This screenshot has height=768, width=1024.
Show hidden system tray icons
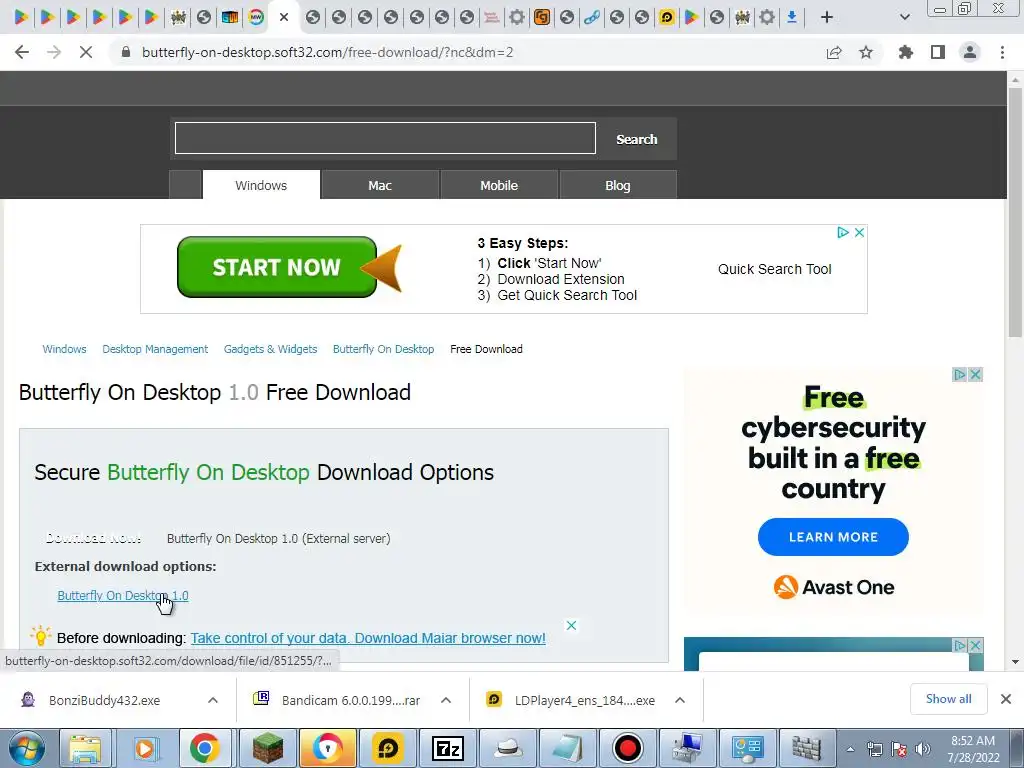tap(850, 749)
